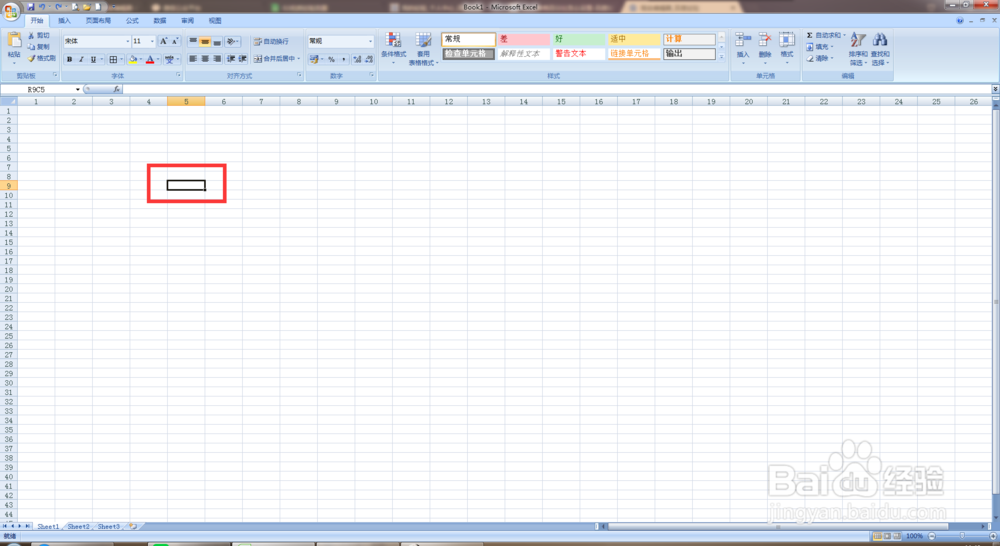Toggle Wrap Text (自动换行)
This screenshot has height=546, width=1000.
[x=271, y=41]
